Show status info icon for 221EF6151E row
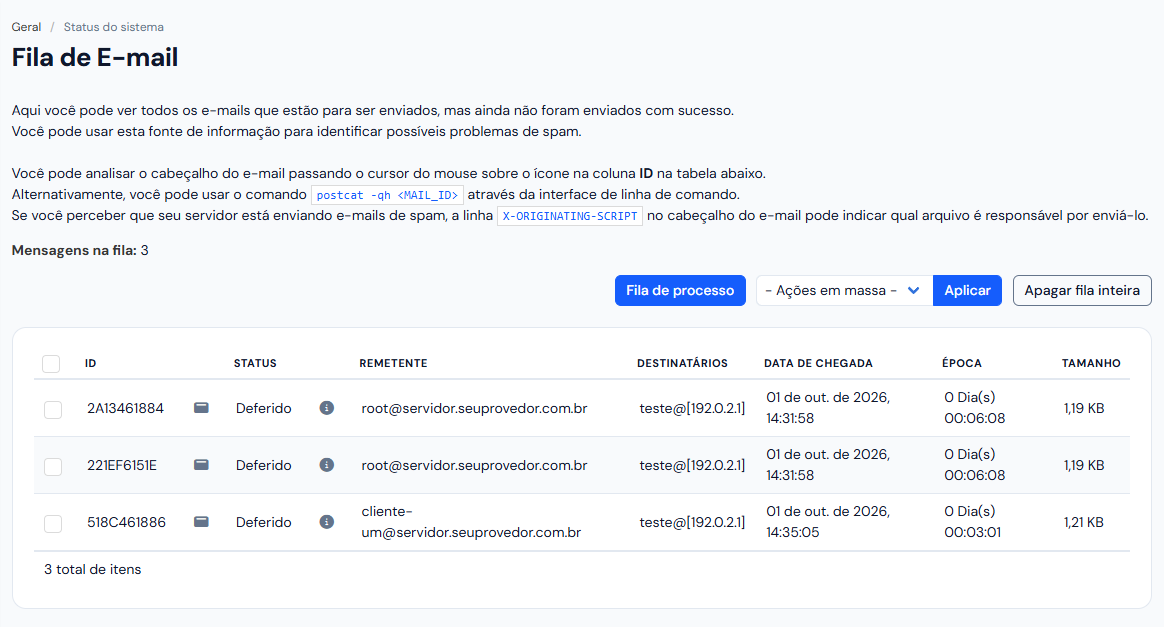 327,465
